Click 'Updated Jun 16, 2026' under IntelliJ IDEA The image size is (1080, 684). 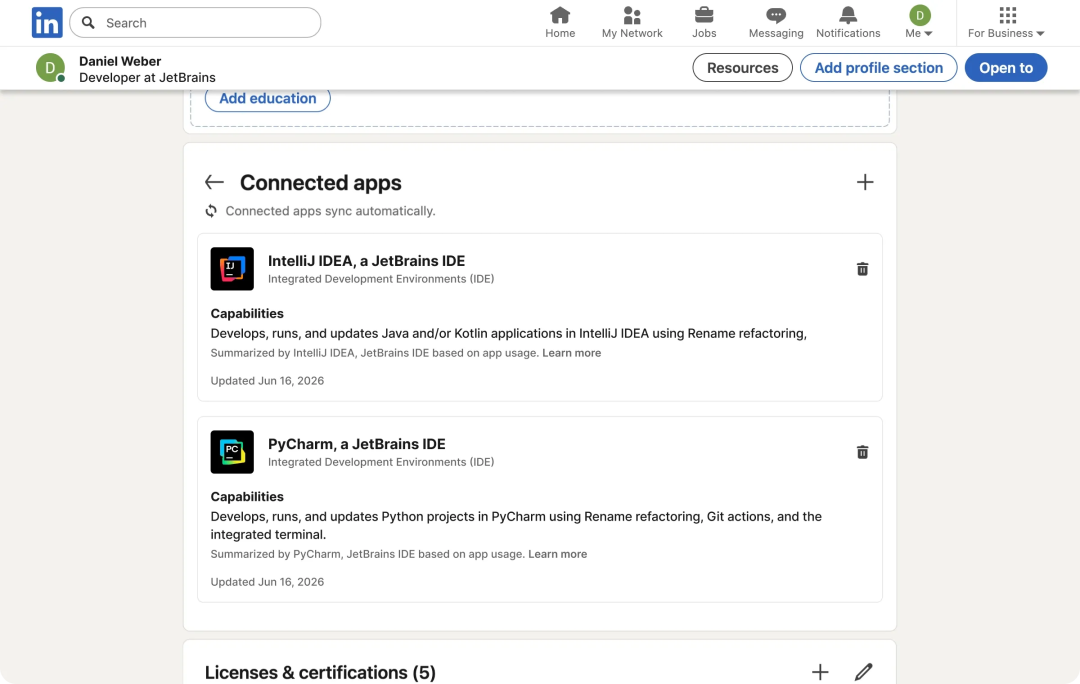coord(267,381)
